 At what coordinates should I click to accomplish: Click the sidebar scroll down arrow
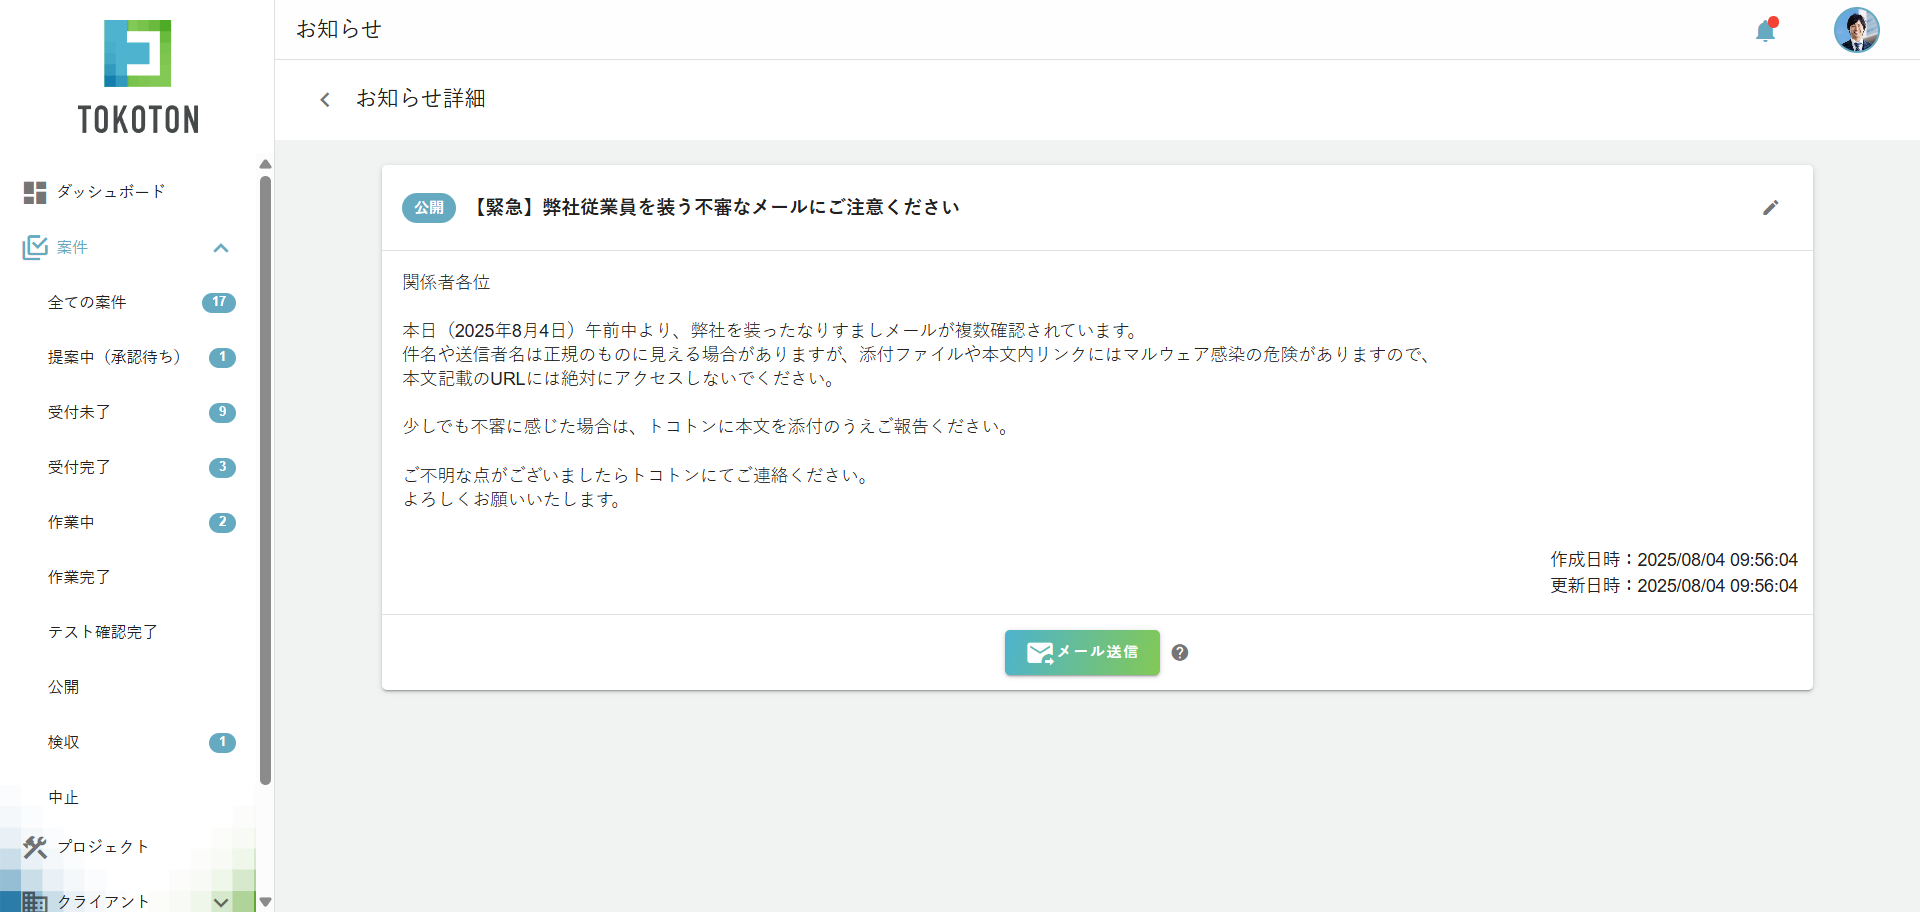click(265, 901)
